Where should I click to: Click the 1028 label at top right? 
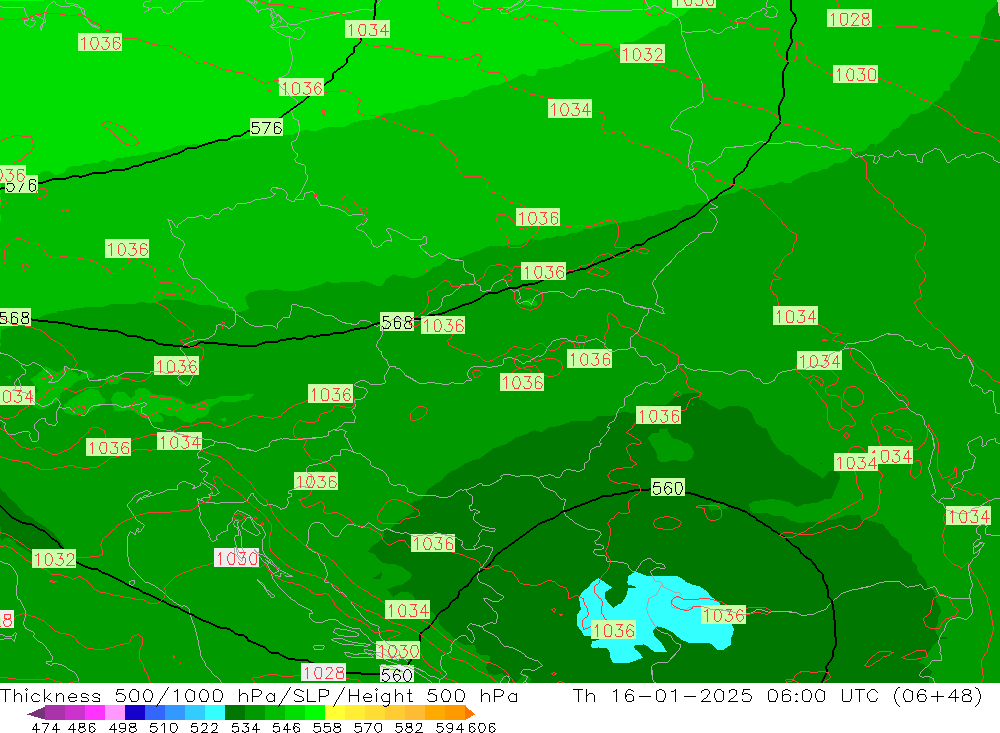[x=849, y=19]
